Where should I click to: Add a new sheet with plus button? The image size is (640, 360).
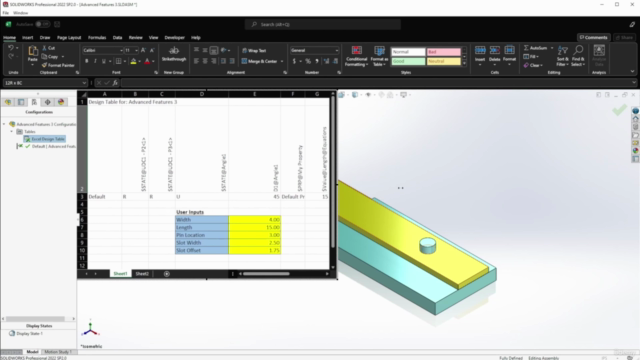click(167, 274)
